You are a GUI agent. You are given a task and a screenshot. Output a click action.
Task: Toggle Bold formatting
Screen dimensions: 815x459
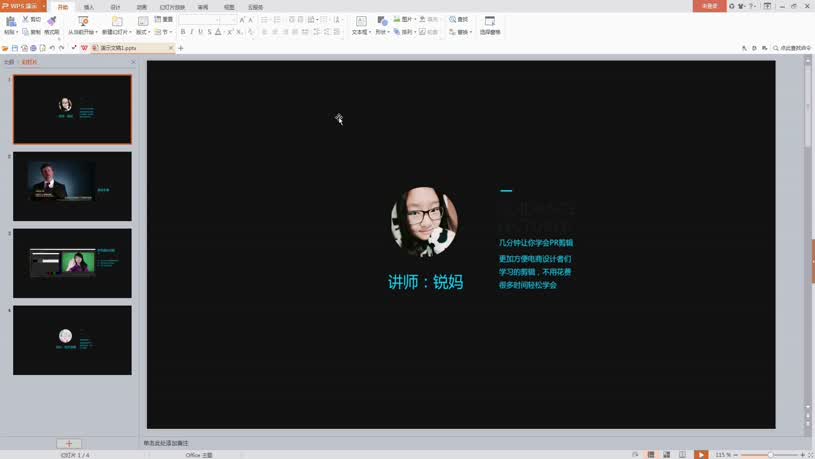(x=182, y=32)
